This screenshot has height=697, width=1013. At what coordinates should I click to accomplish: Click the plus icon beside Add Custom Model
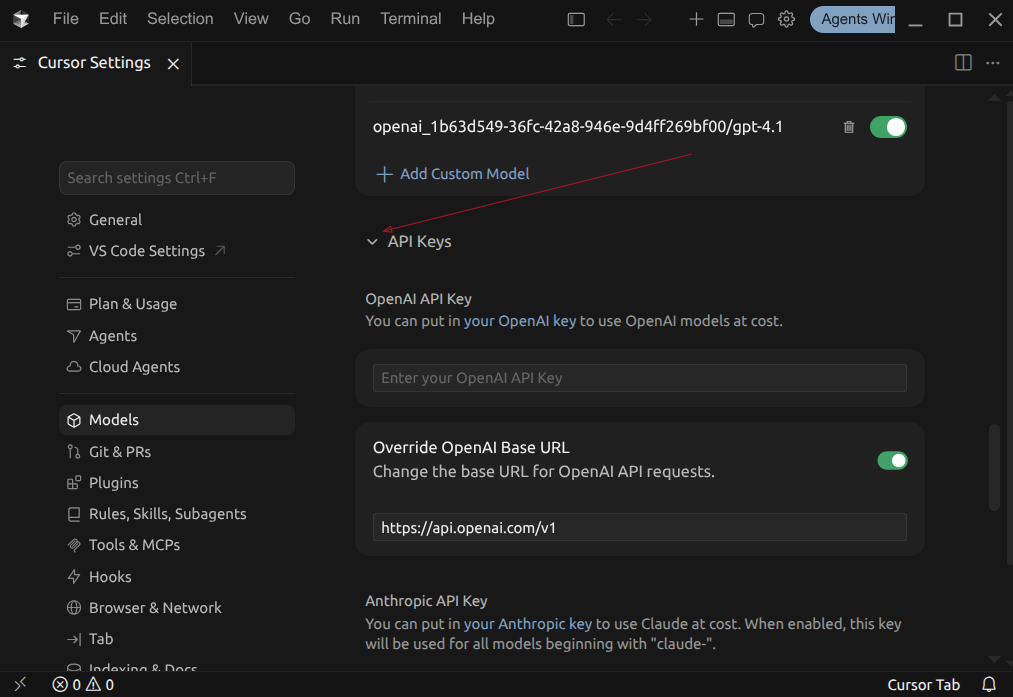(x=384, y=174)
